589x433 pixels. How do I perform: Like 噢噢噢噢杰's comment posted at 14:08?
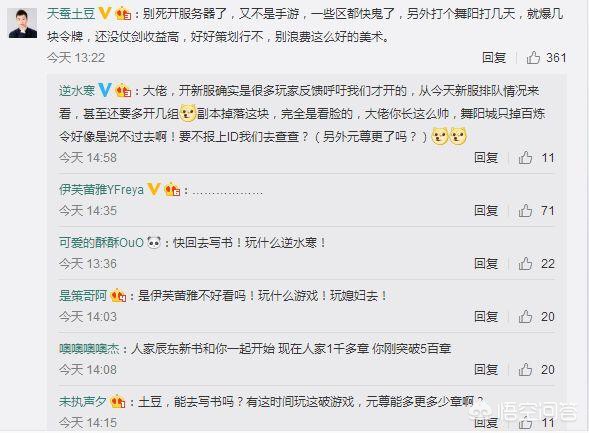(525, 370)
